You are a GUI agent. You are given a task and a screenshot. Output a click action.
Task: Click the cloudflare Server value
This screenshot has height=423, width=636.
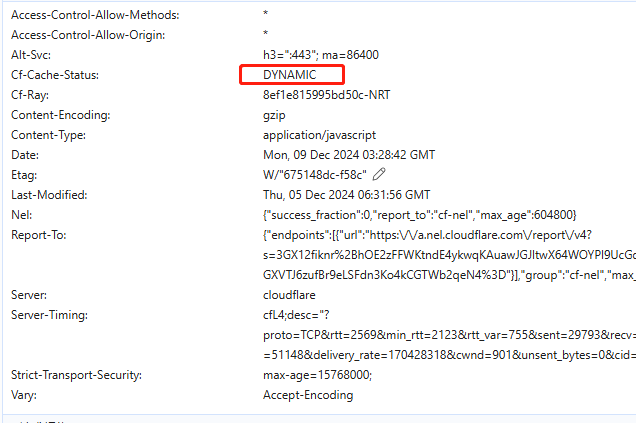point(289,295)
